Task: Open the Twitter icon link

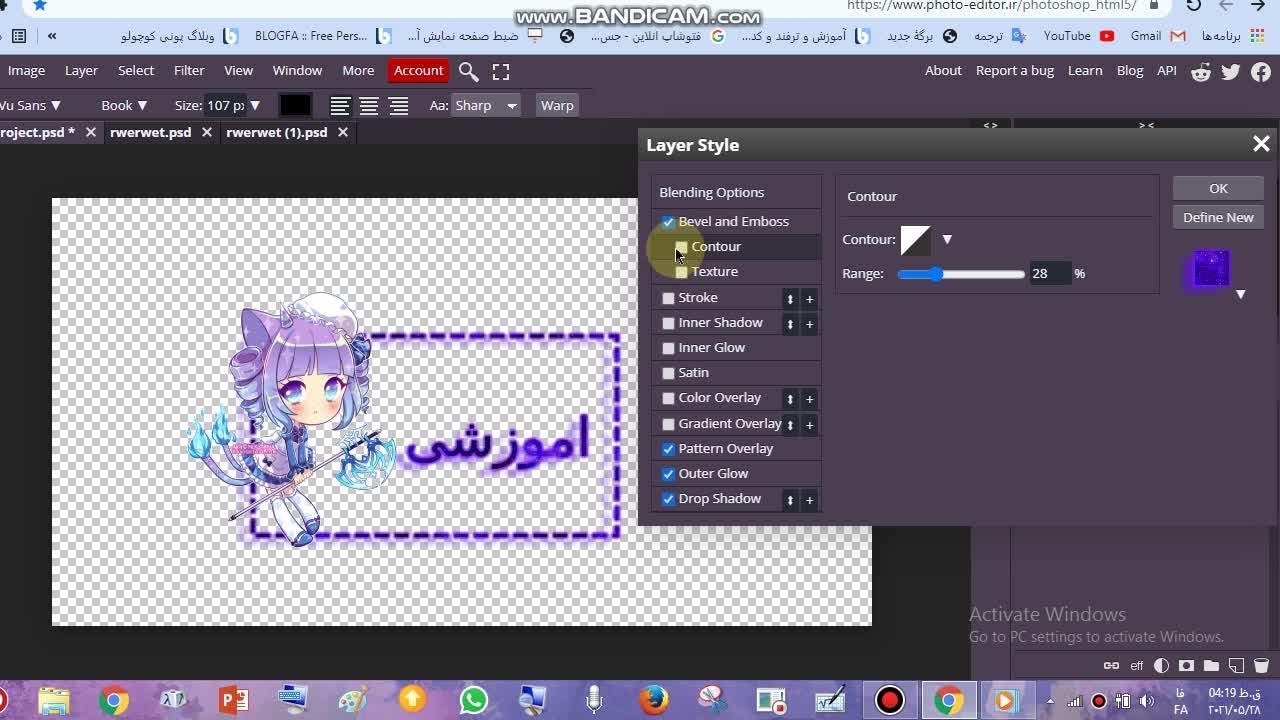Action: 1231,71
